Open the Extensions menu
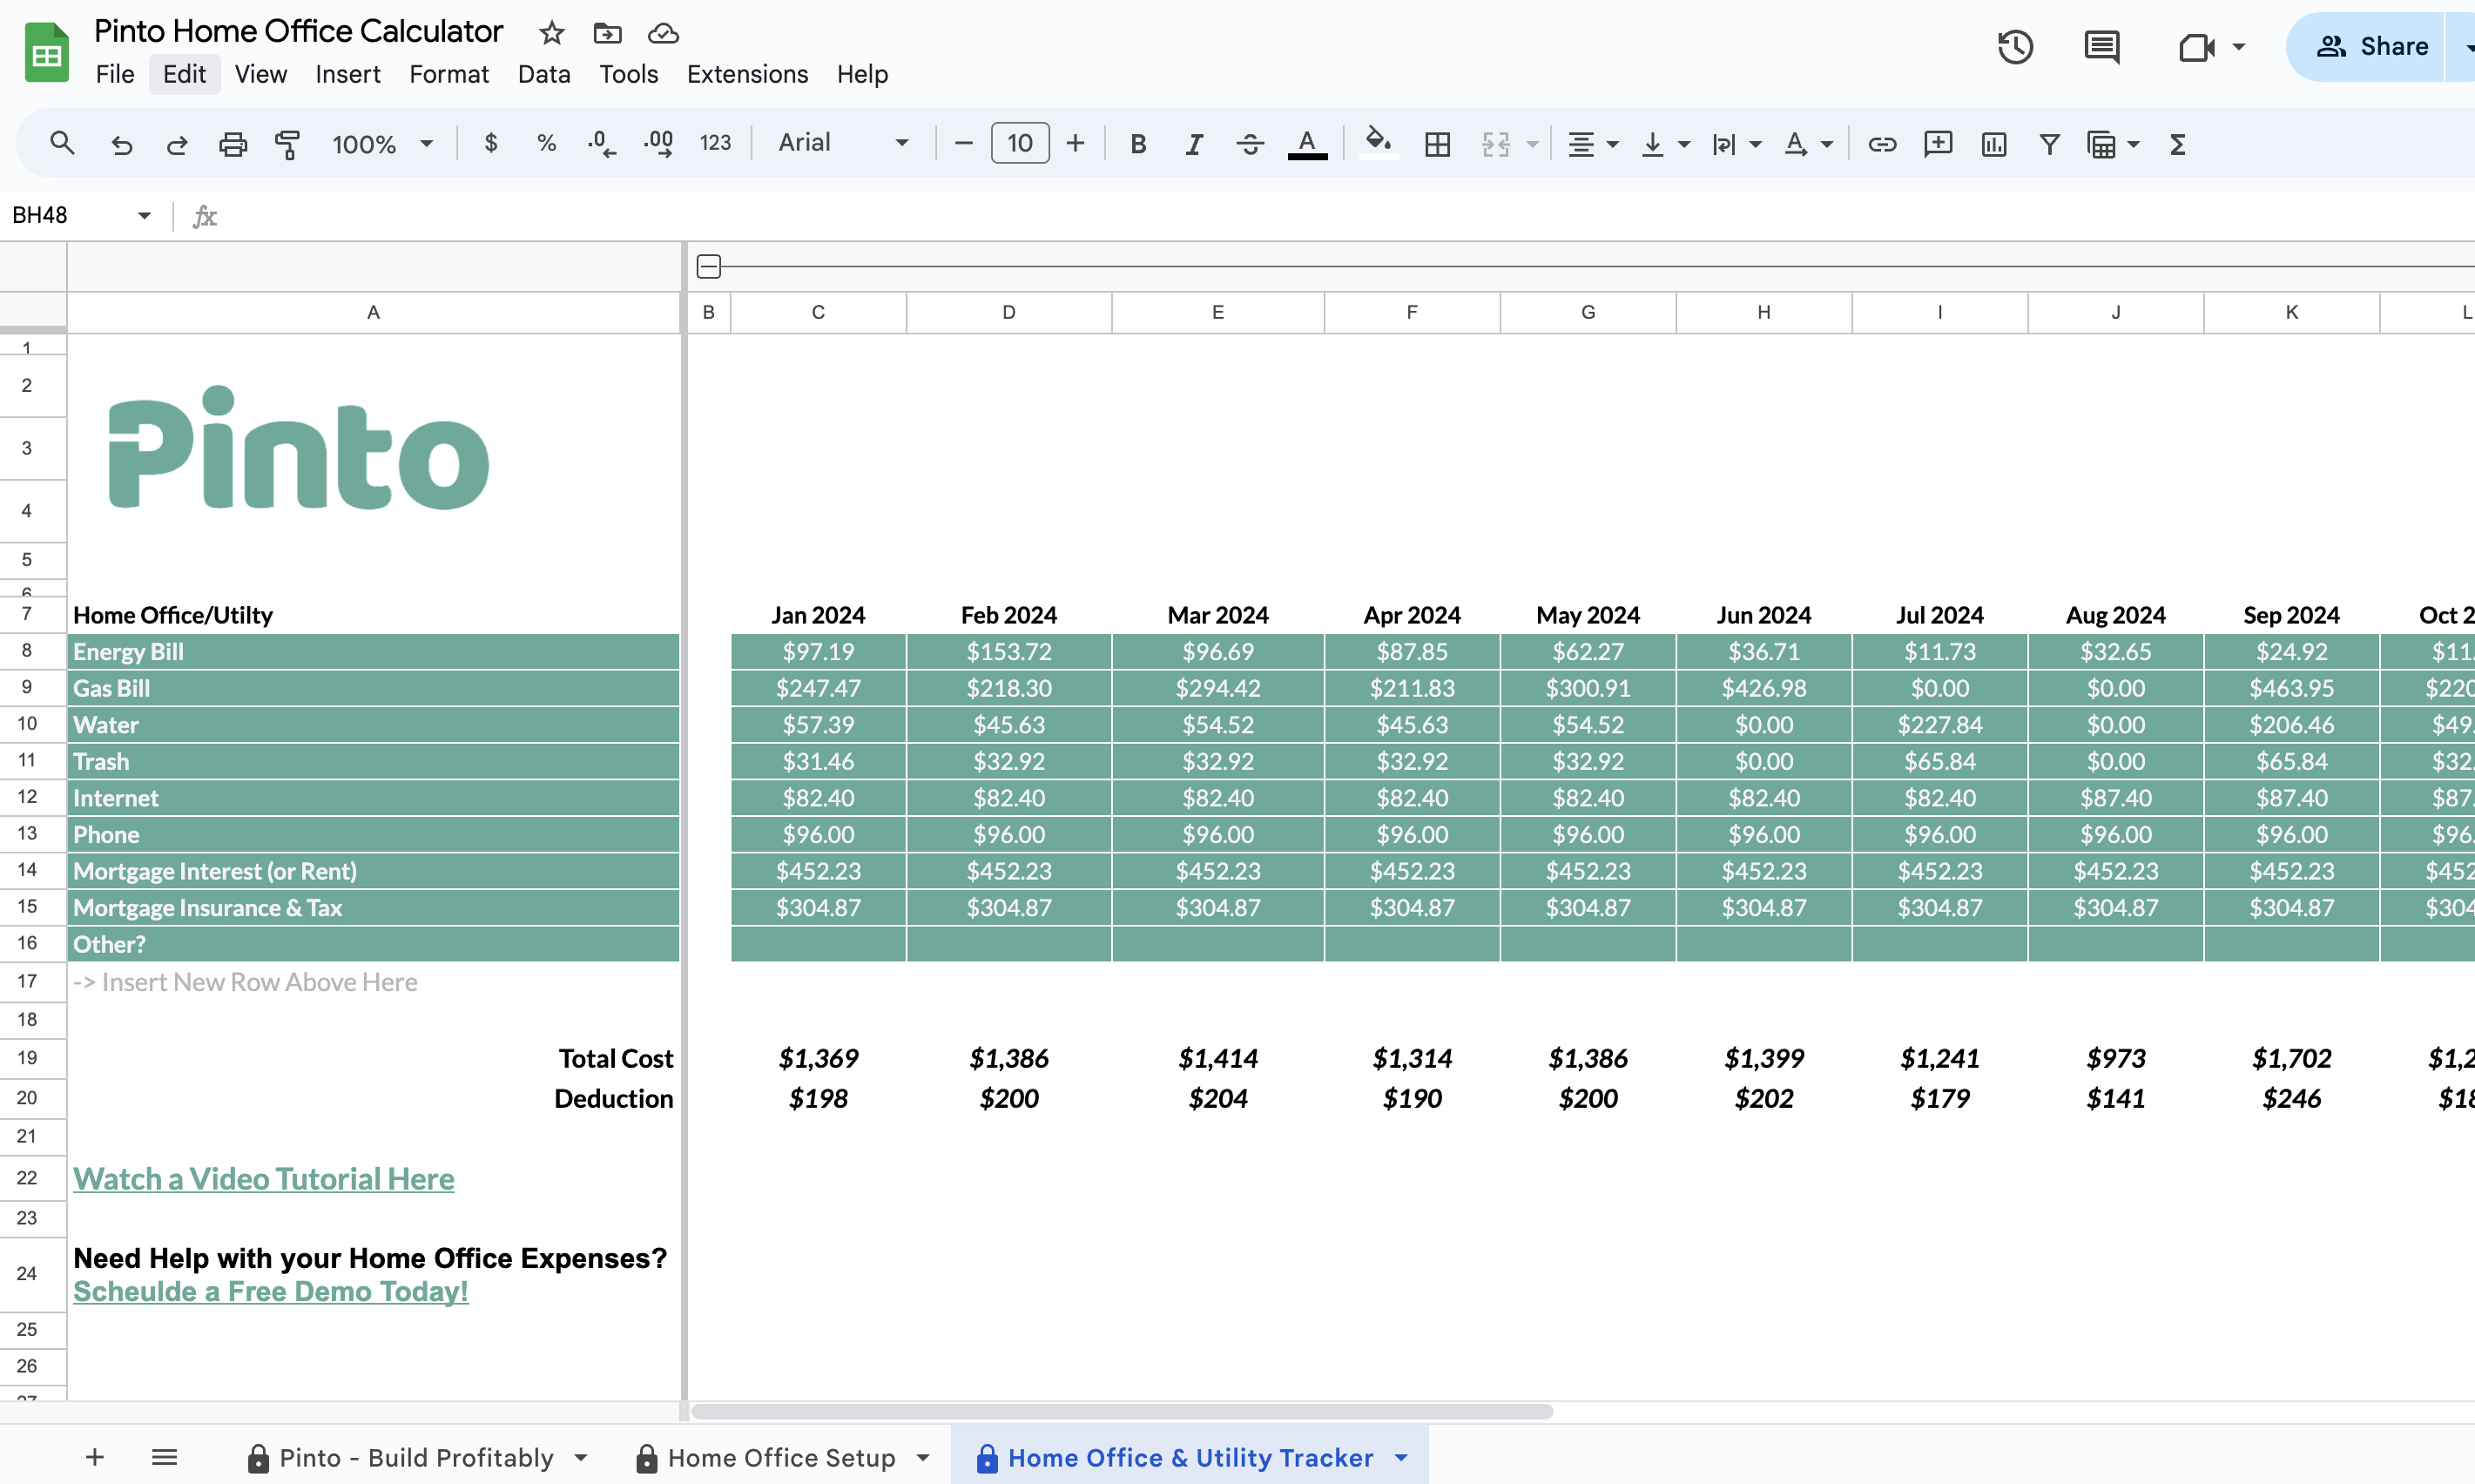 click(x=747, y=73)
